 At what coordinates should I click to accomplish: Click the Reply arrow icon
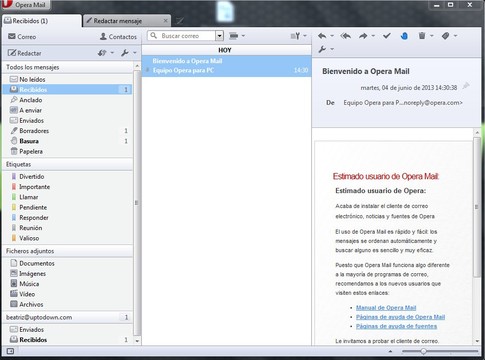(322, 36)
